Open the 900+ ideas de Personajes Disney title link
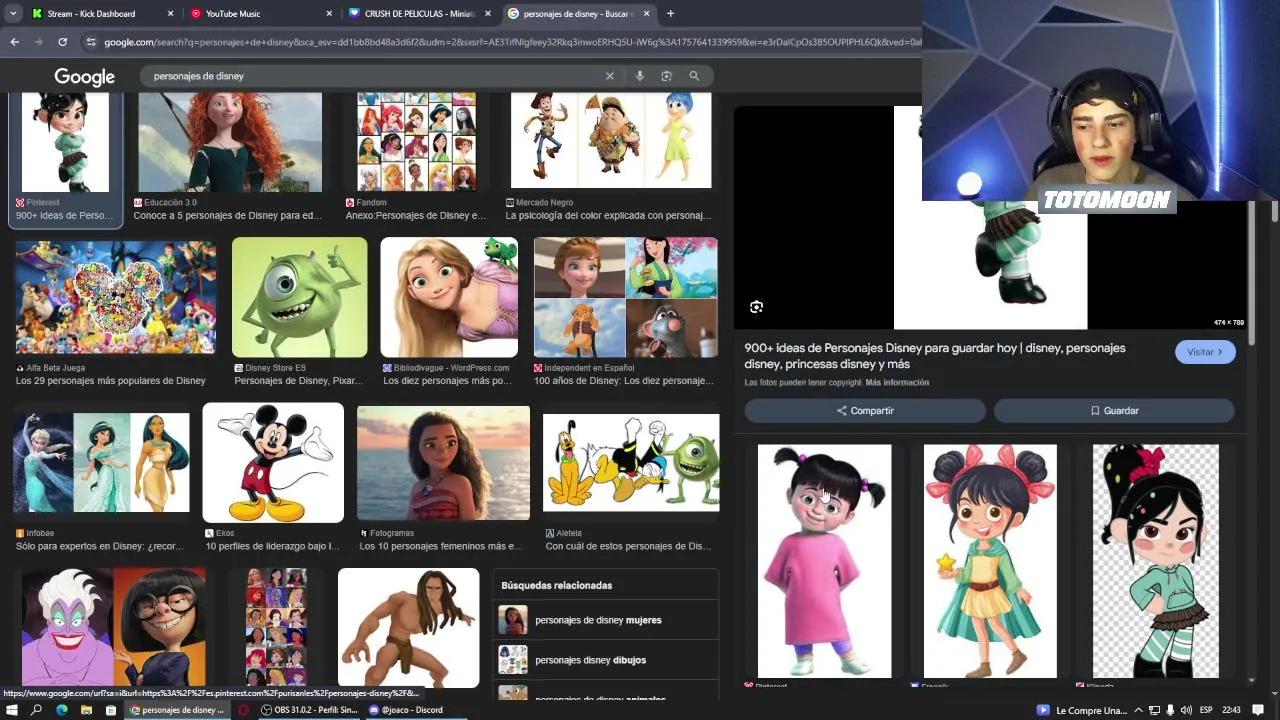The height and width of the screenshot is (720, 1280). click(x=935, y=356)
